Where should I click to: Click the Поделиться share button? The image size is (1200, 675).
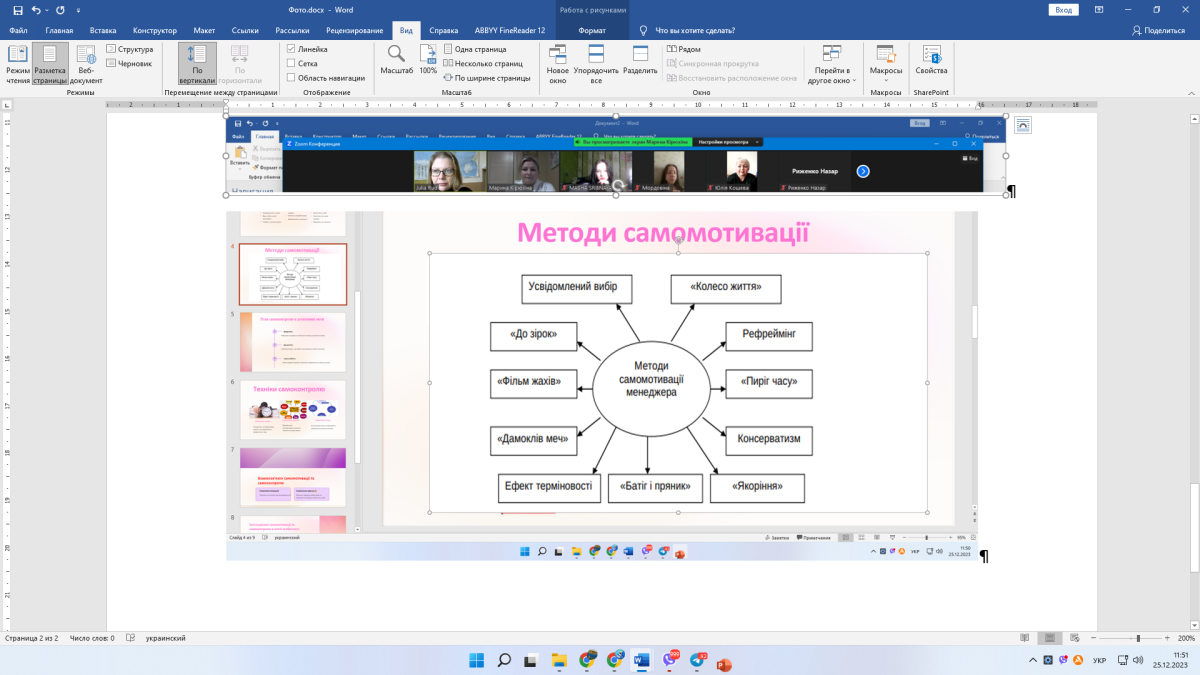coord(1158,31)
